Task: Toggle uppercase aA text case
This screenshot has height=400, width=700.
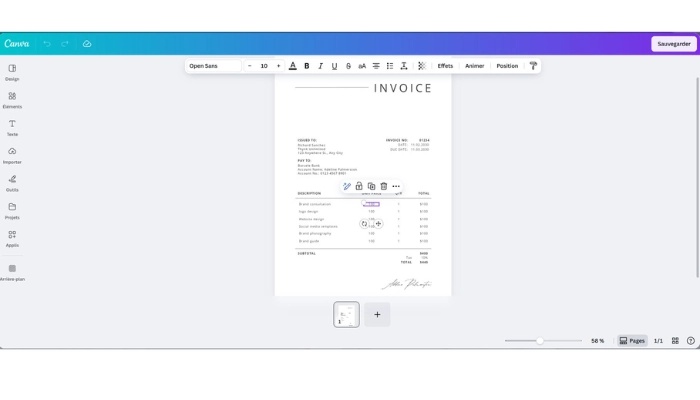Action: 362,66
